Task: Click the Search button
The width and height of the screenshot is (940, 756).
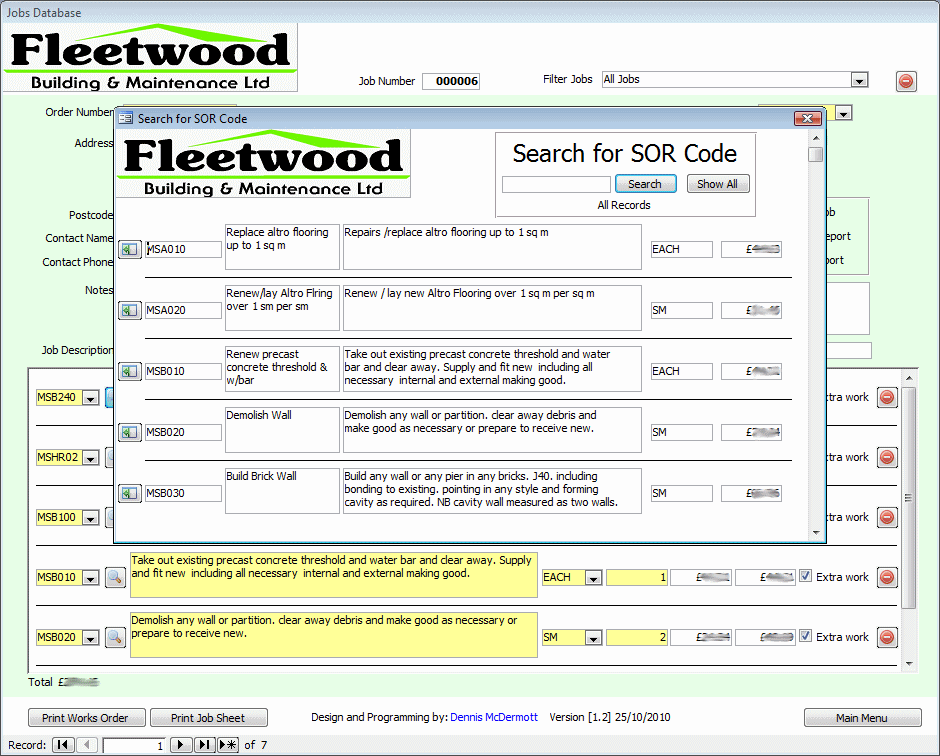Action: click(645, 184)
